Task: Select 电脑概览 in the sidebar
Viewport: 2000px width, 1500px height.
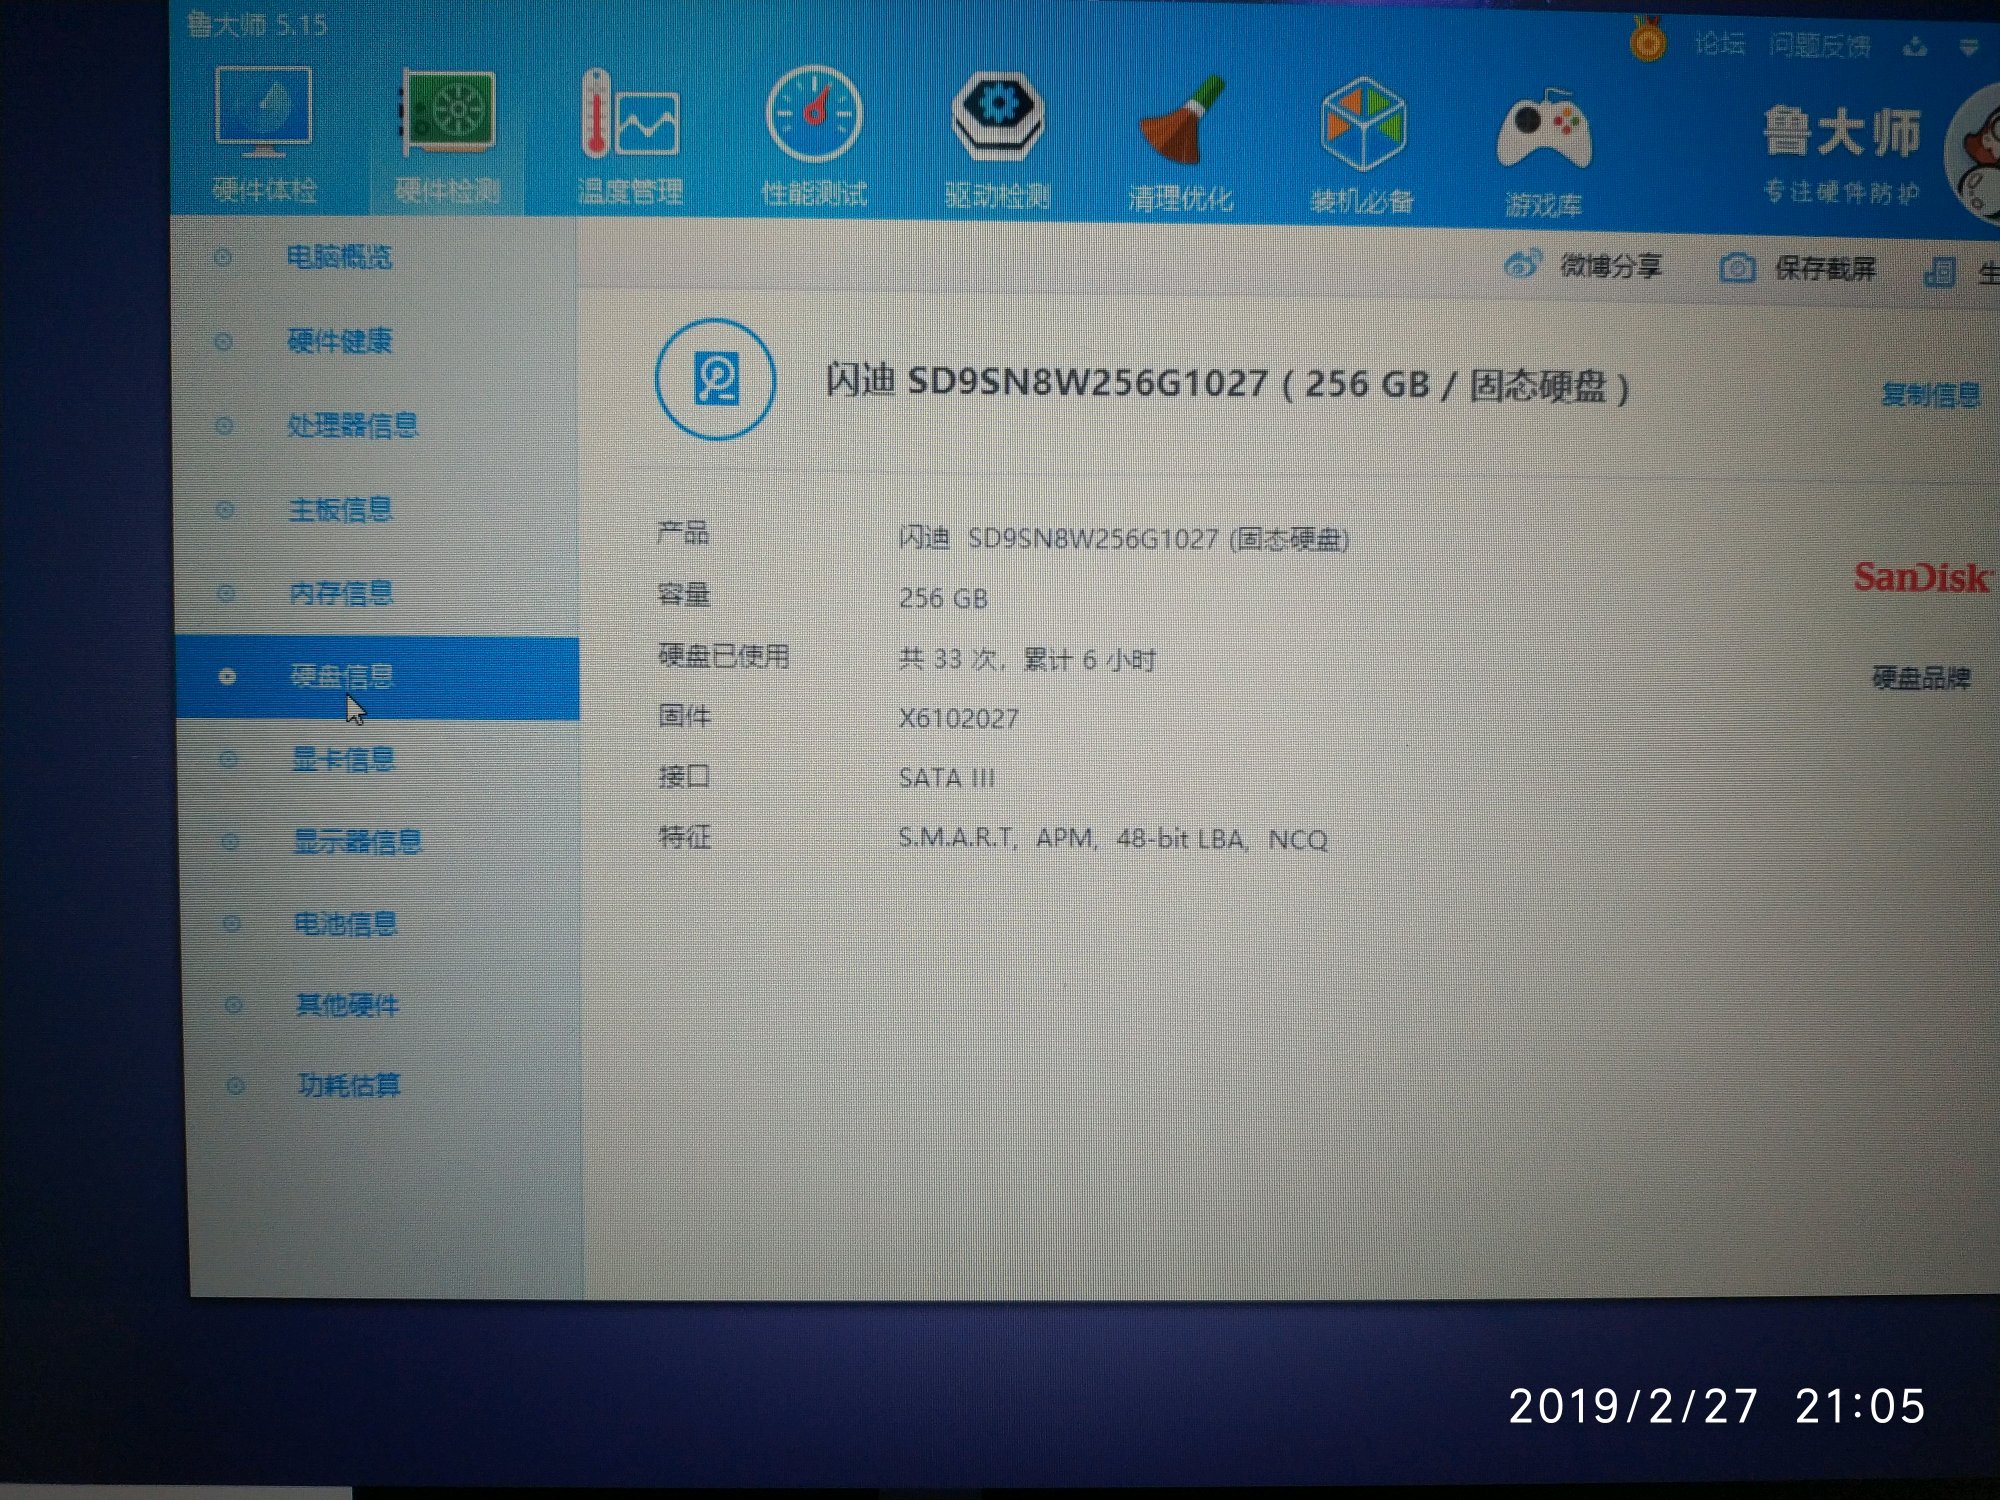Action: (339, 257)
